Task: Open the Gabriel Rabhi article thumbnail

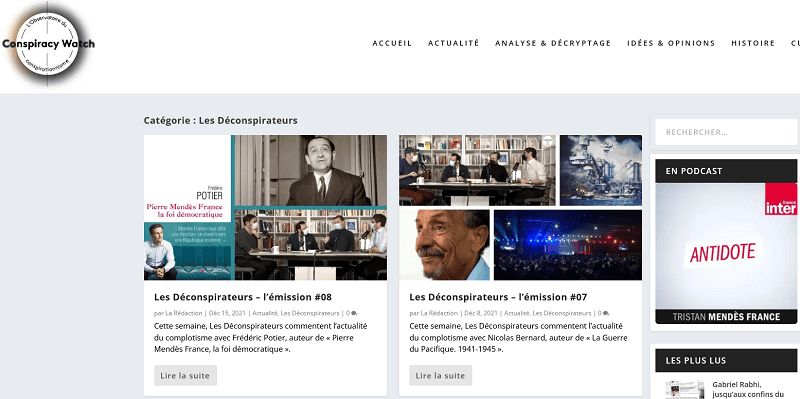Action: [684, 389]
